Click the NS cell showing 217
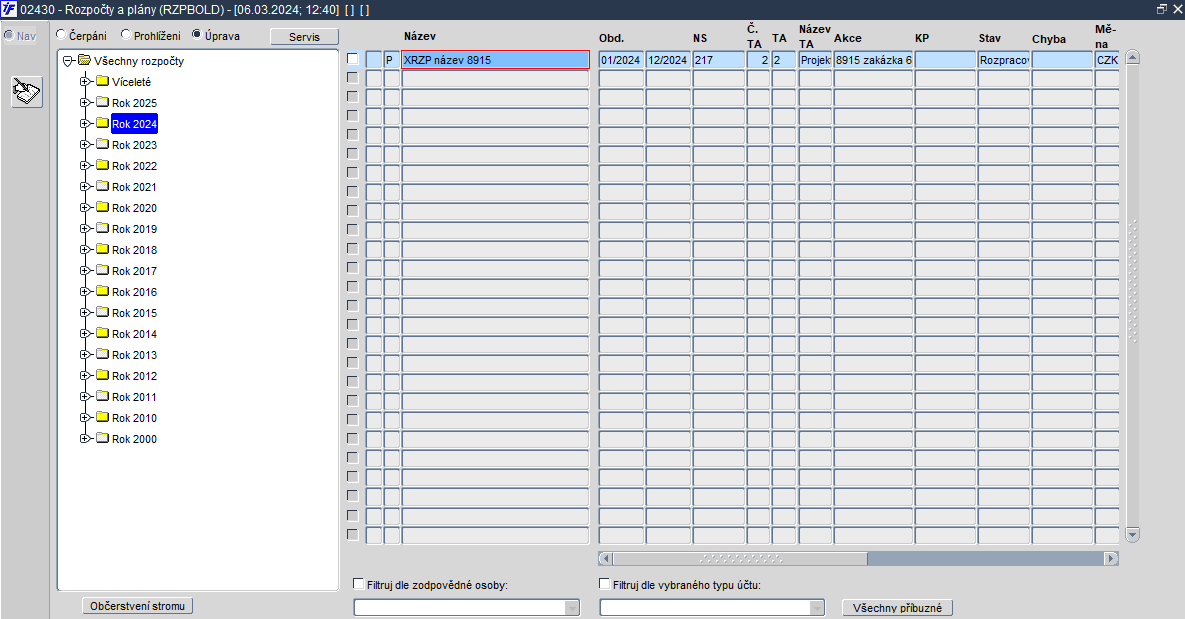The width and height of the screenshot is (1185, 619). 719,60
